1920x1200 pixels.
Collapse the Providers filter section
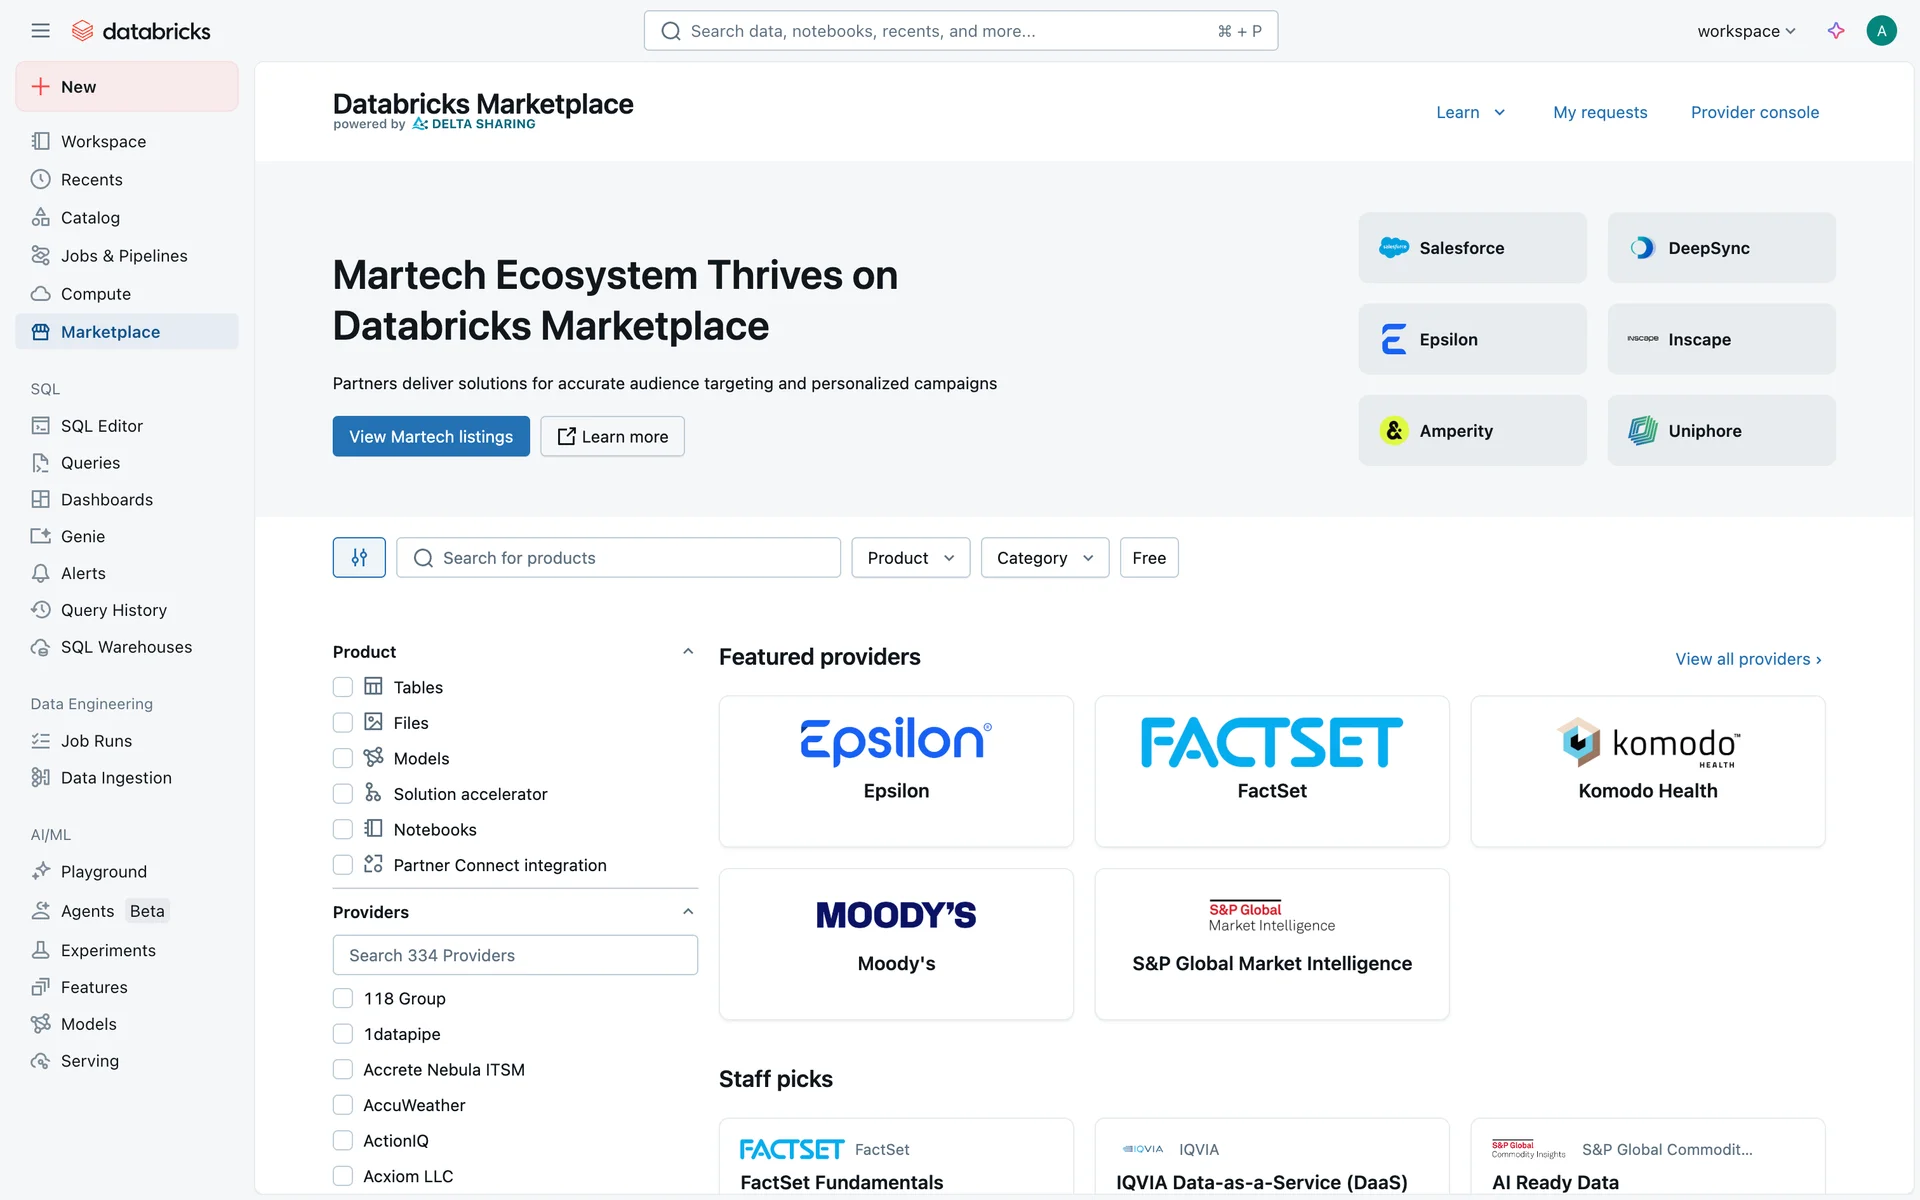coord(688,912)
